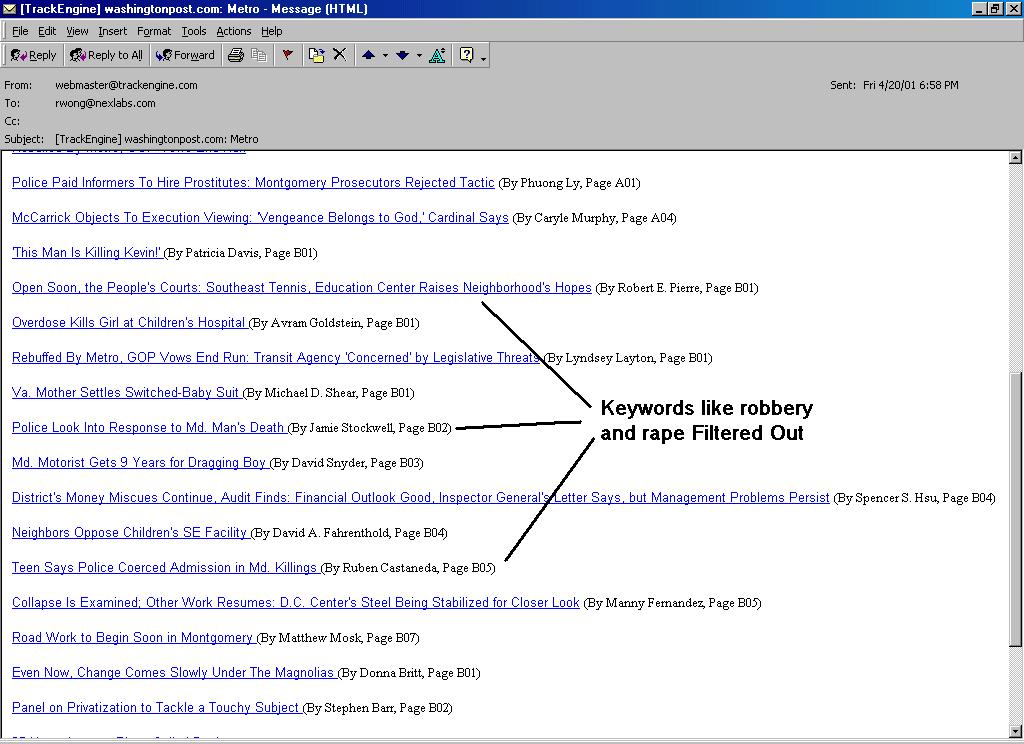Open Overdose Kills Girl article link
Screen dimensions: 1024x744
(x=129, y=322)
